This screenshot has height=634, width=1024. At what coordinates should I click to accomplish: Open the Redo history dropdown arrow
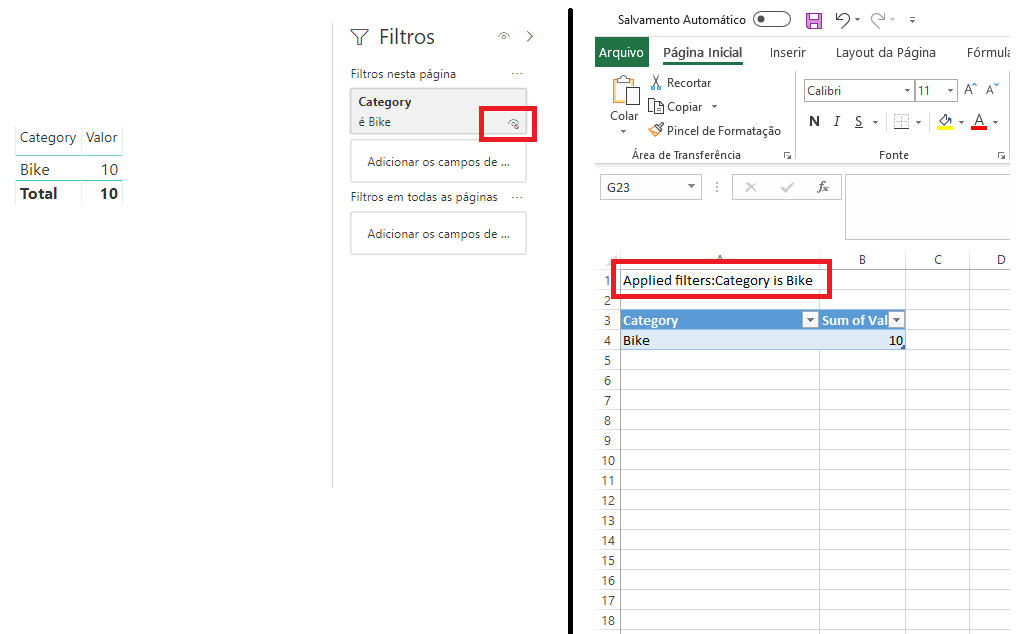(x=893, y=20)
